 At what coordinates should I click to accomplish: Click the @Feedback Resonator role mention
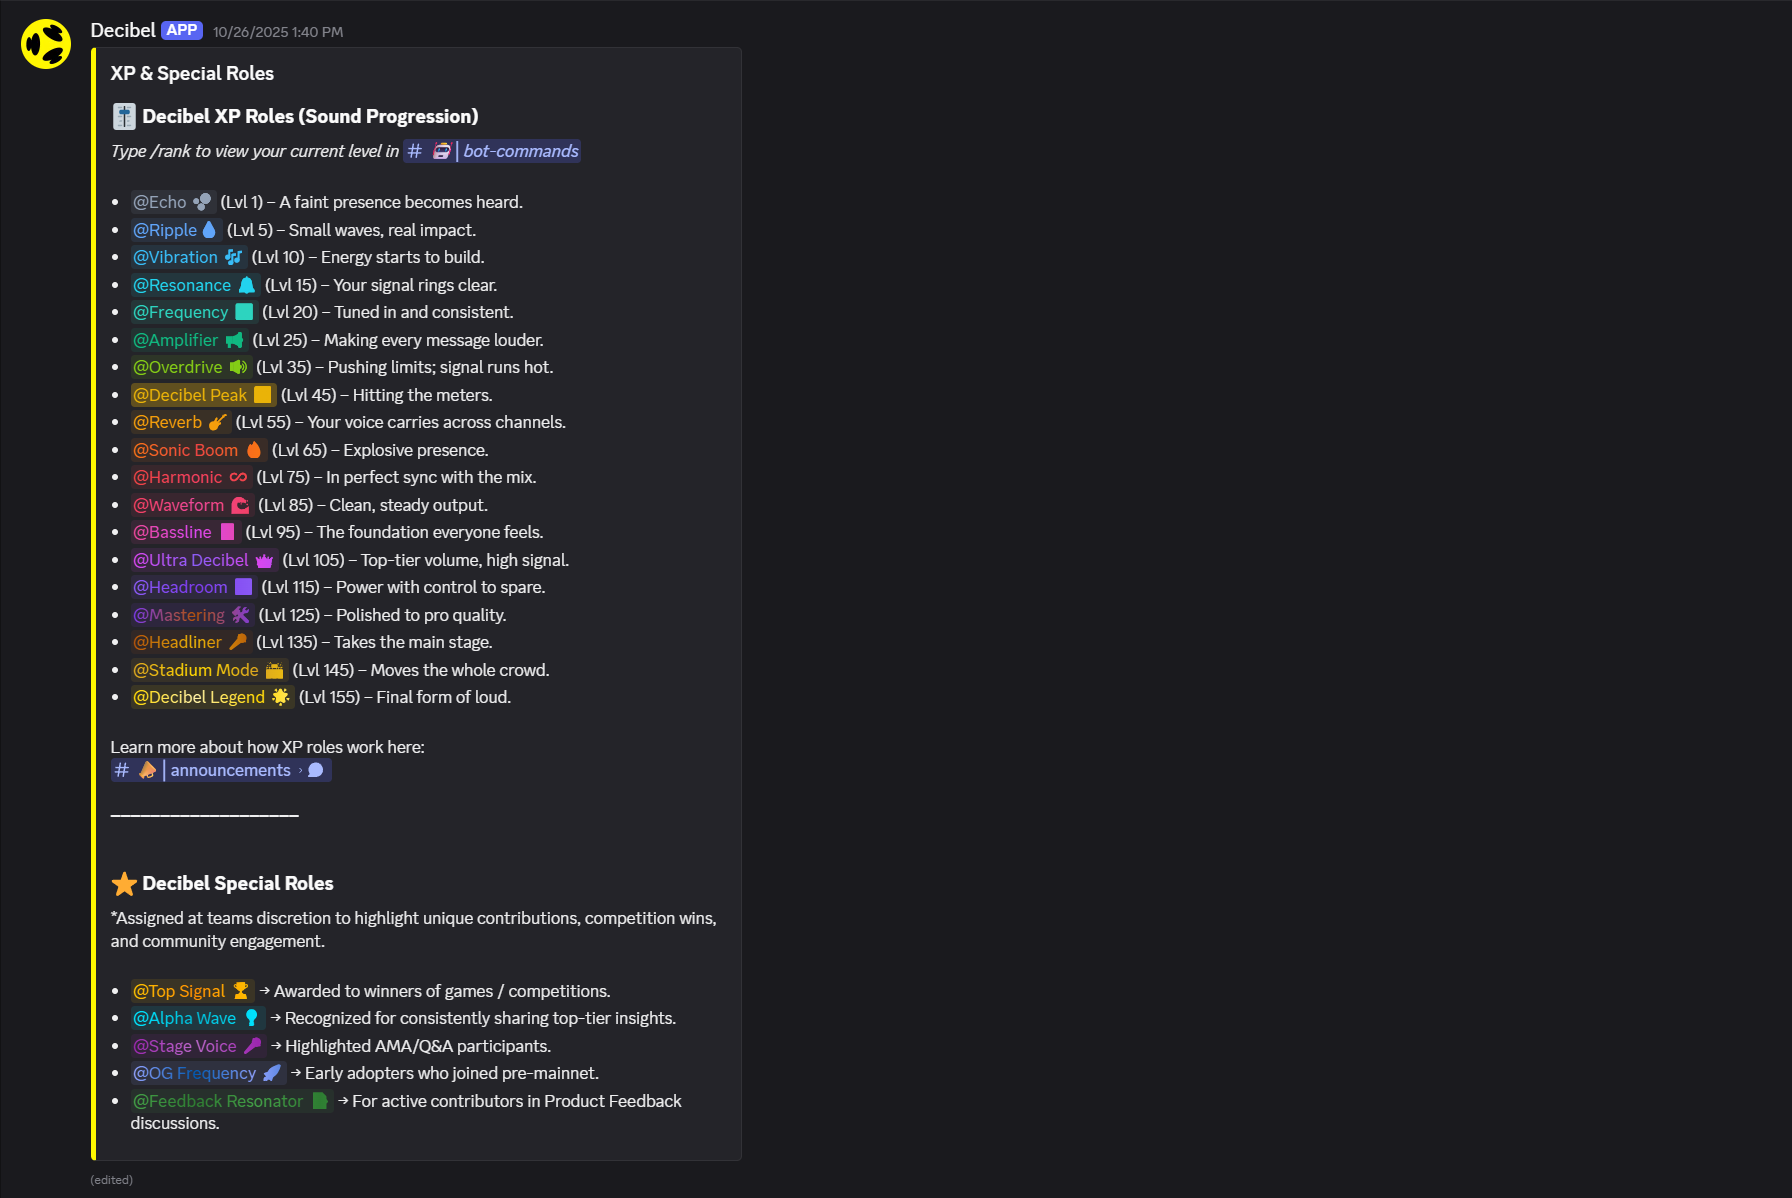(218, 1101)
